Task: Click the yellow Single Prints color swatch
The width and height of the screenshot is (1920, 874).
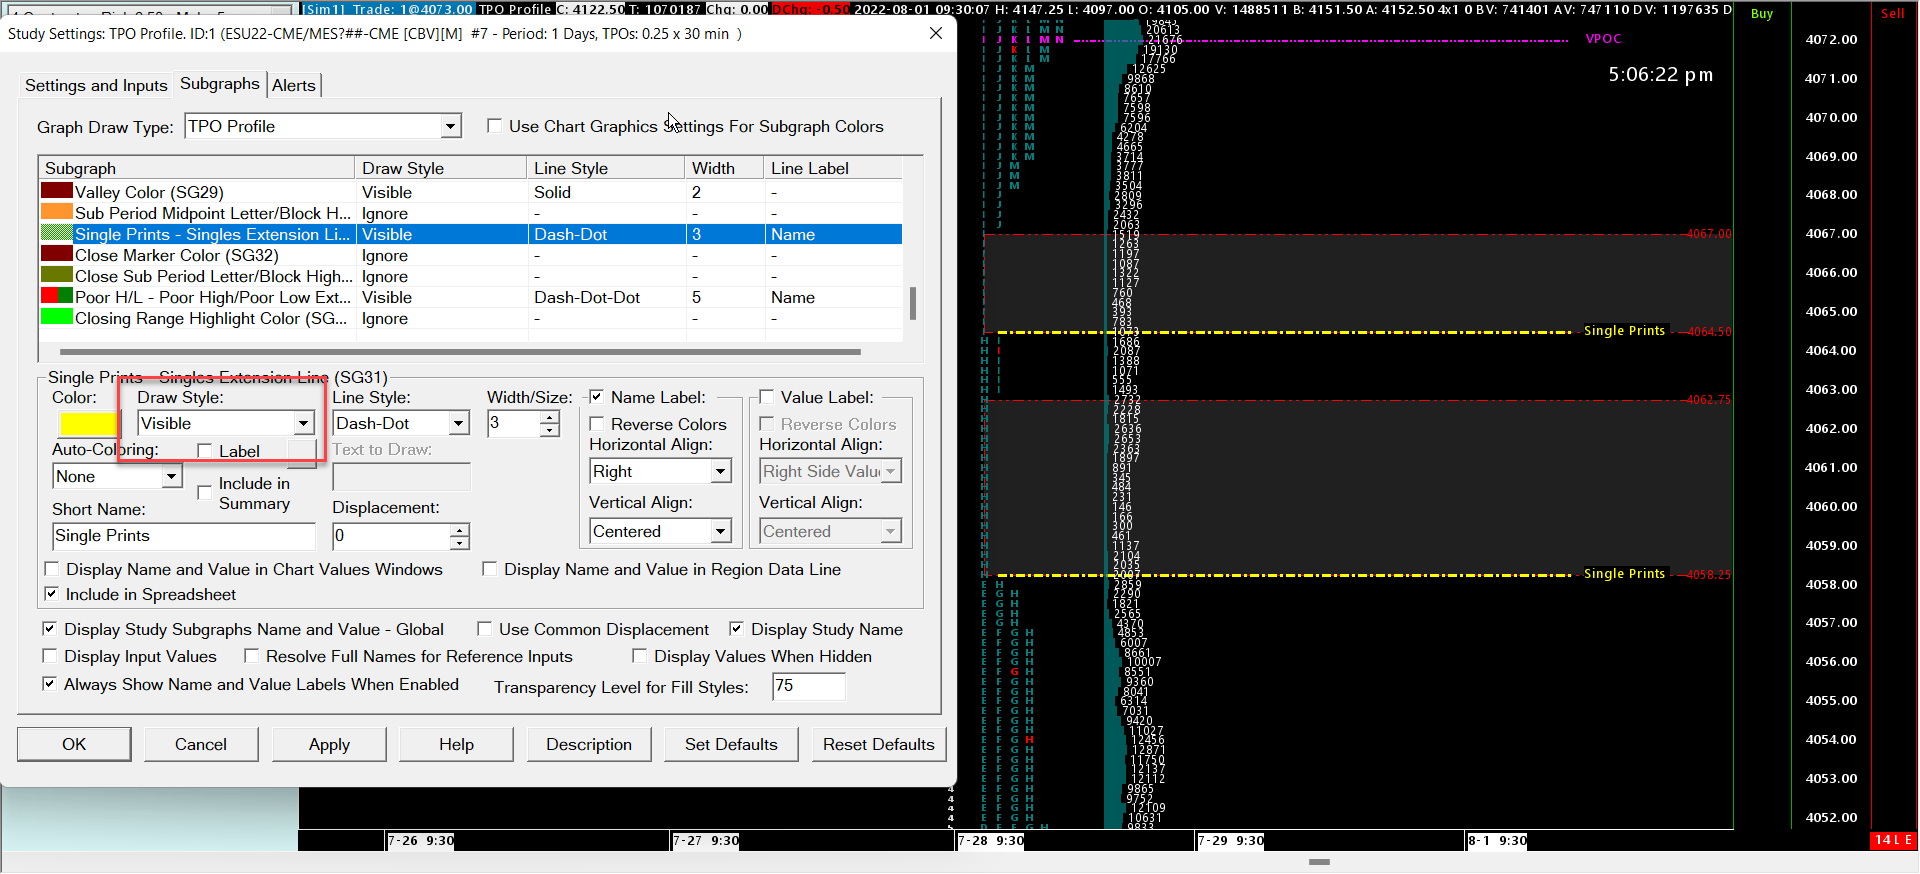Action: click(88, 424)
